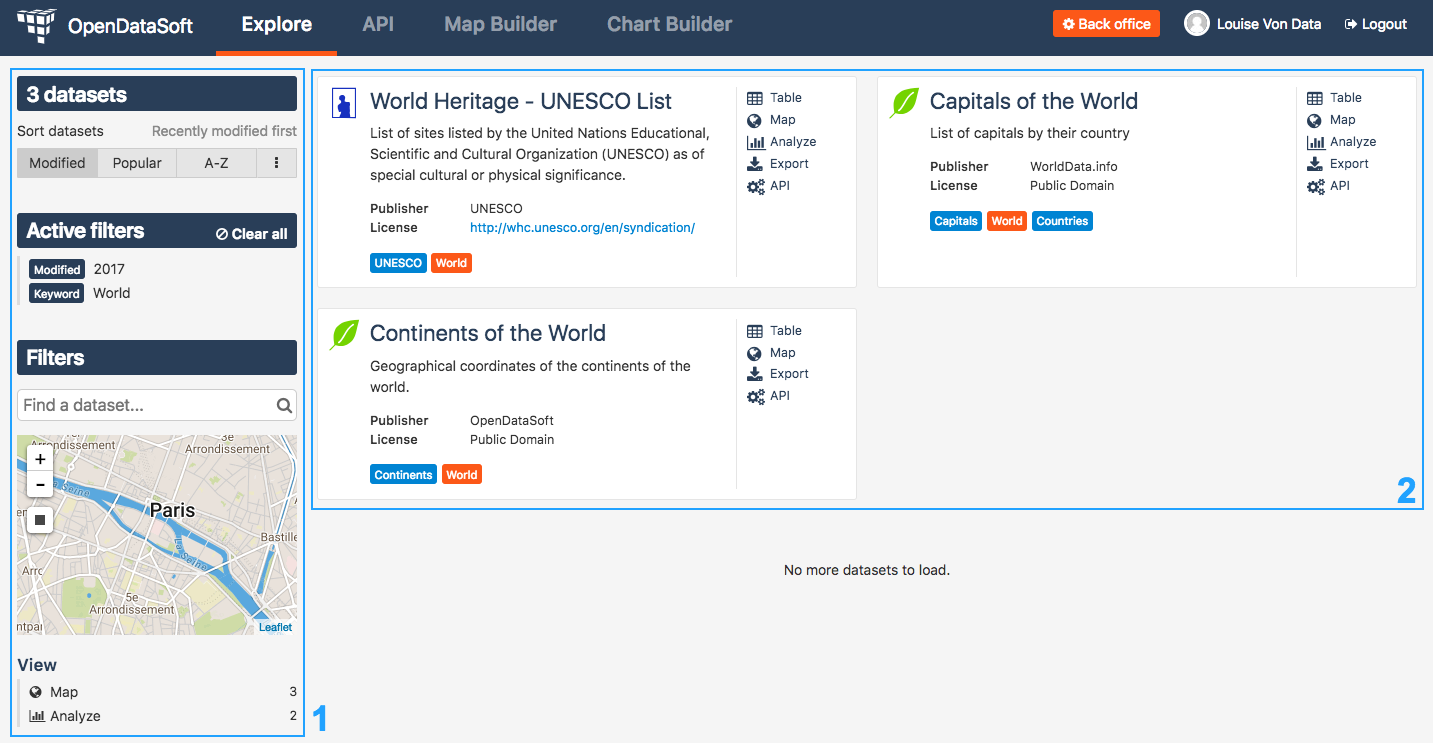Open Table view for Capitals of the World
1433x743 pixels.
[1335, 98]
